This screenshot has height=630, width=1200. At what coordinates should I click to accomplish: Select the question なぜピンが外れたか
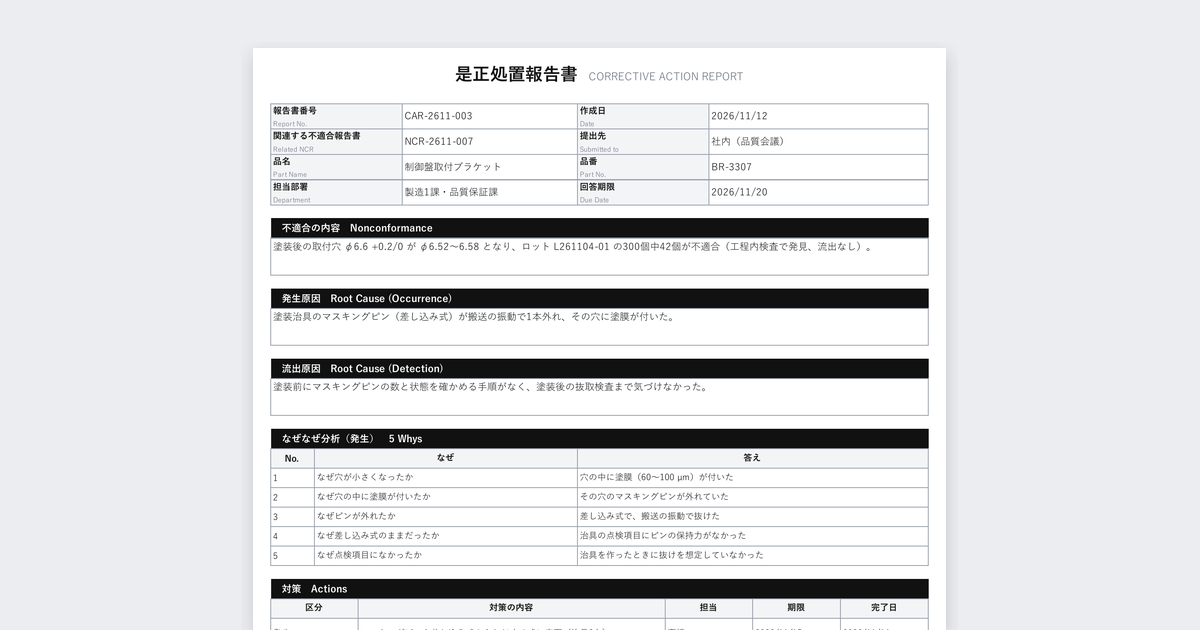356,516
